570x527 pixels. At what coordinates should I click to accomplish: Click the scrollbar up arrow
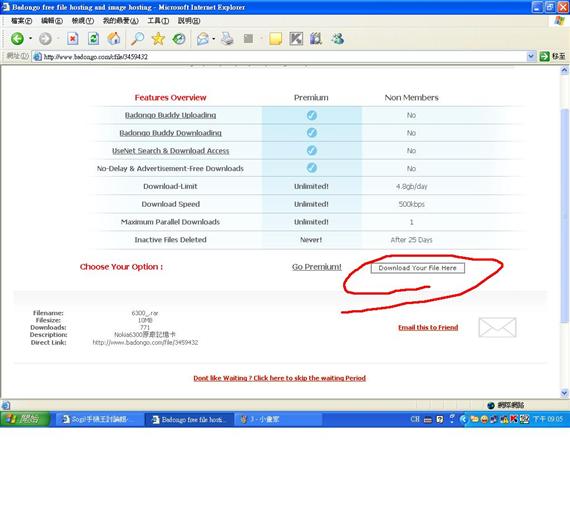(565, 71)
